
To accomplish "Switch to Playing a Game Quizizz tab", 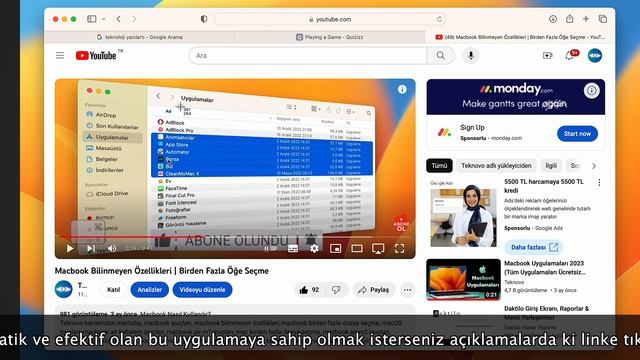I will 329,37.
